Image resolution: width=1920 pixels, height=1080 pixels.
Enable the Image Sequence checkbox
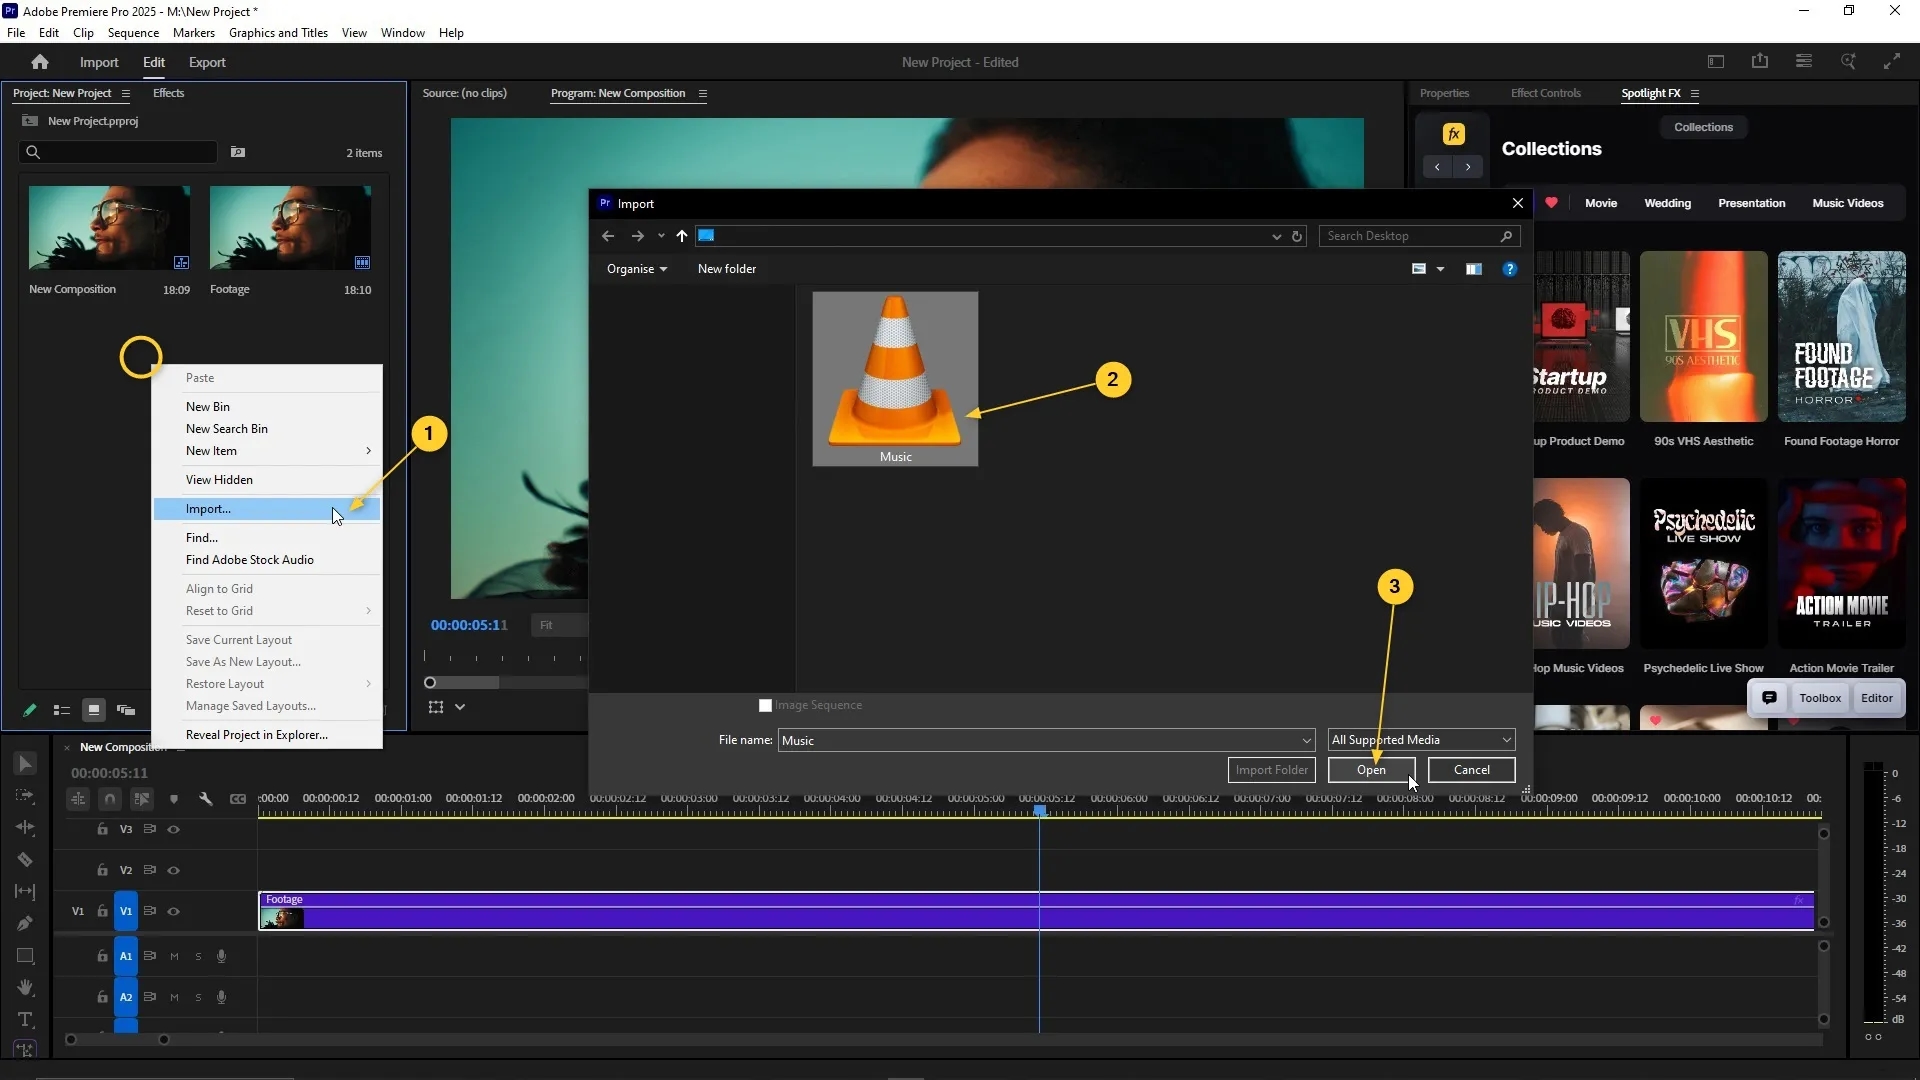click(765, 706)
